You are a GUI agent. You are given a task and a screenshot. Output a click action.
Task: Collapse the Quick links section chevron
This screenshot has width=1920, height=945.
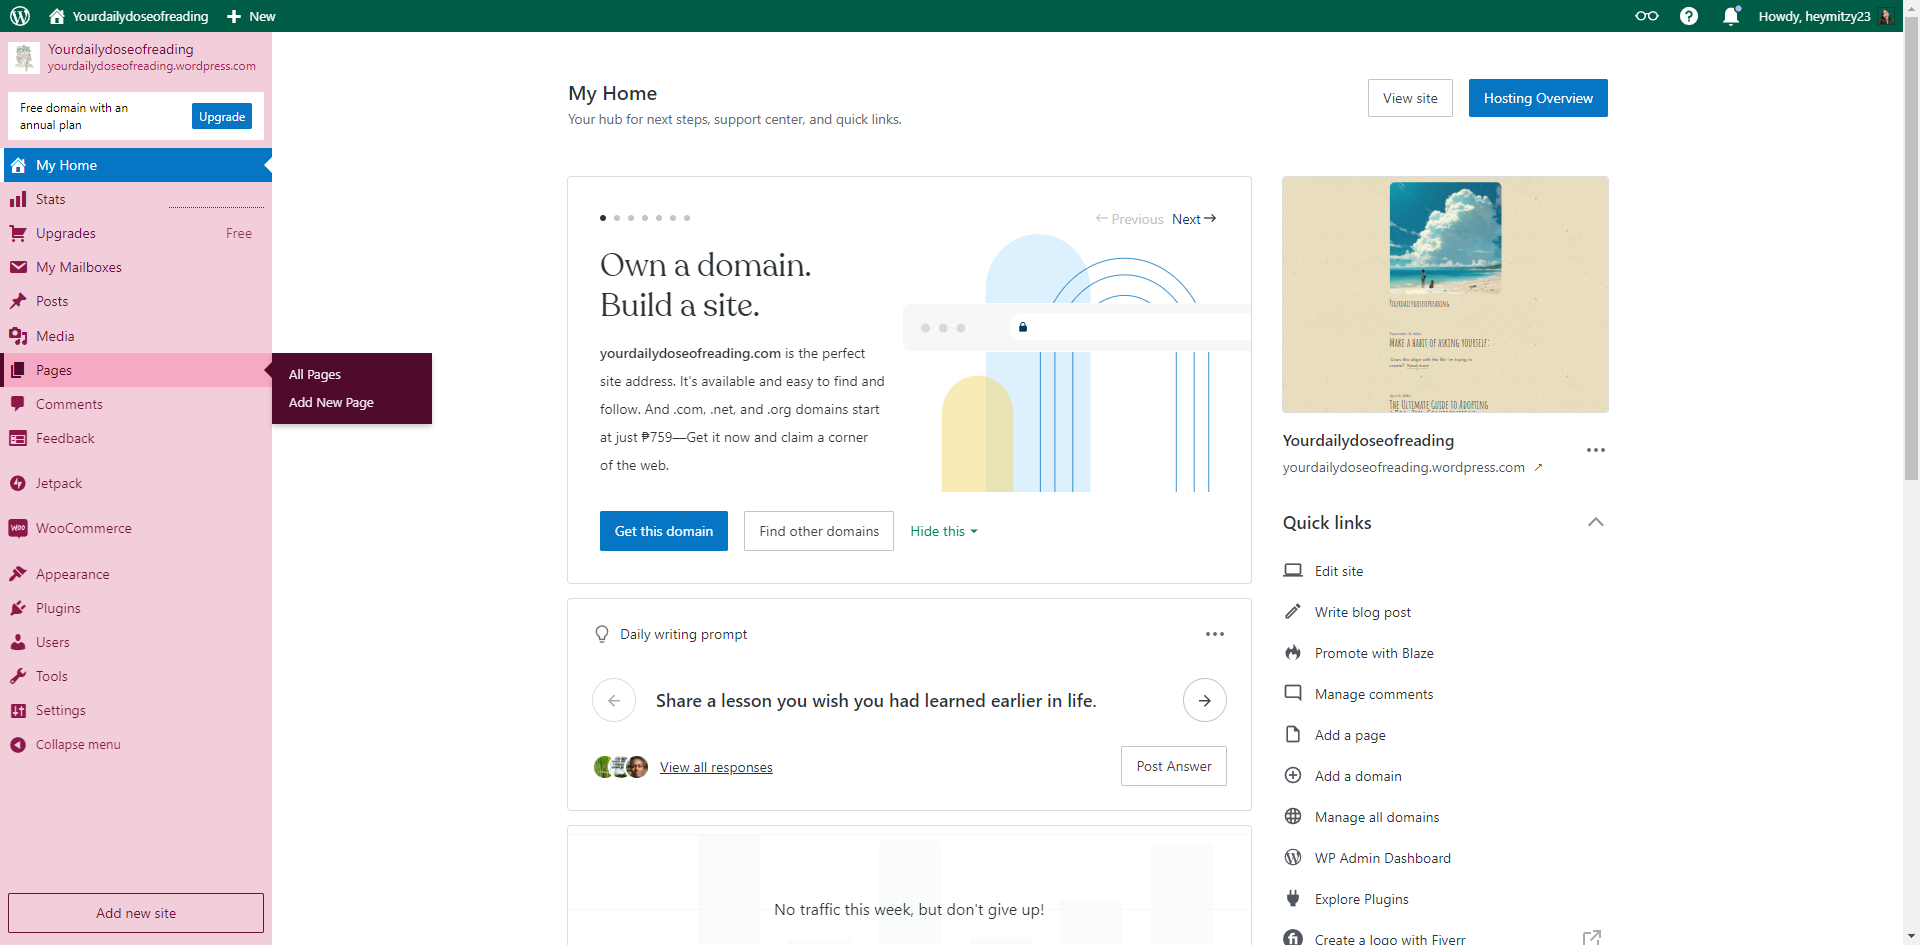1596,522
